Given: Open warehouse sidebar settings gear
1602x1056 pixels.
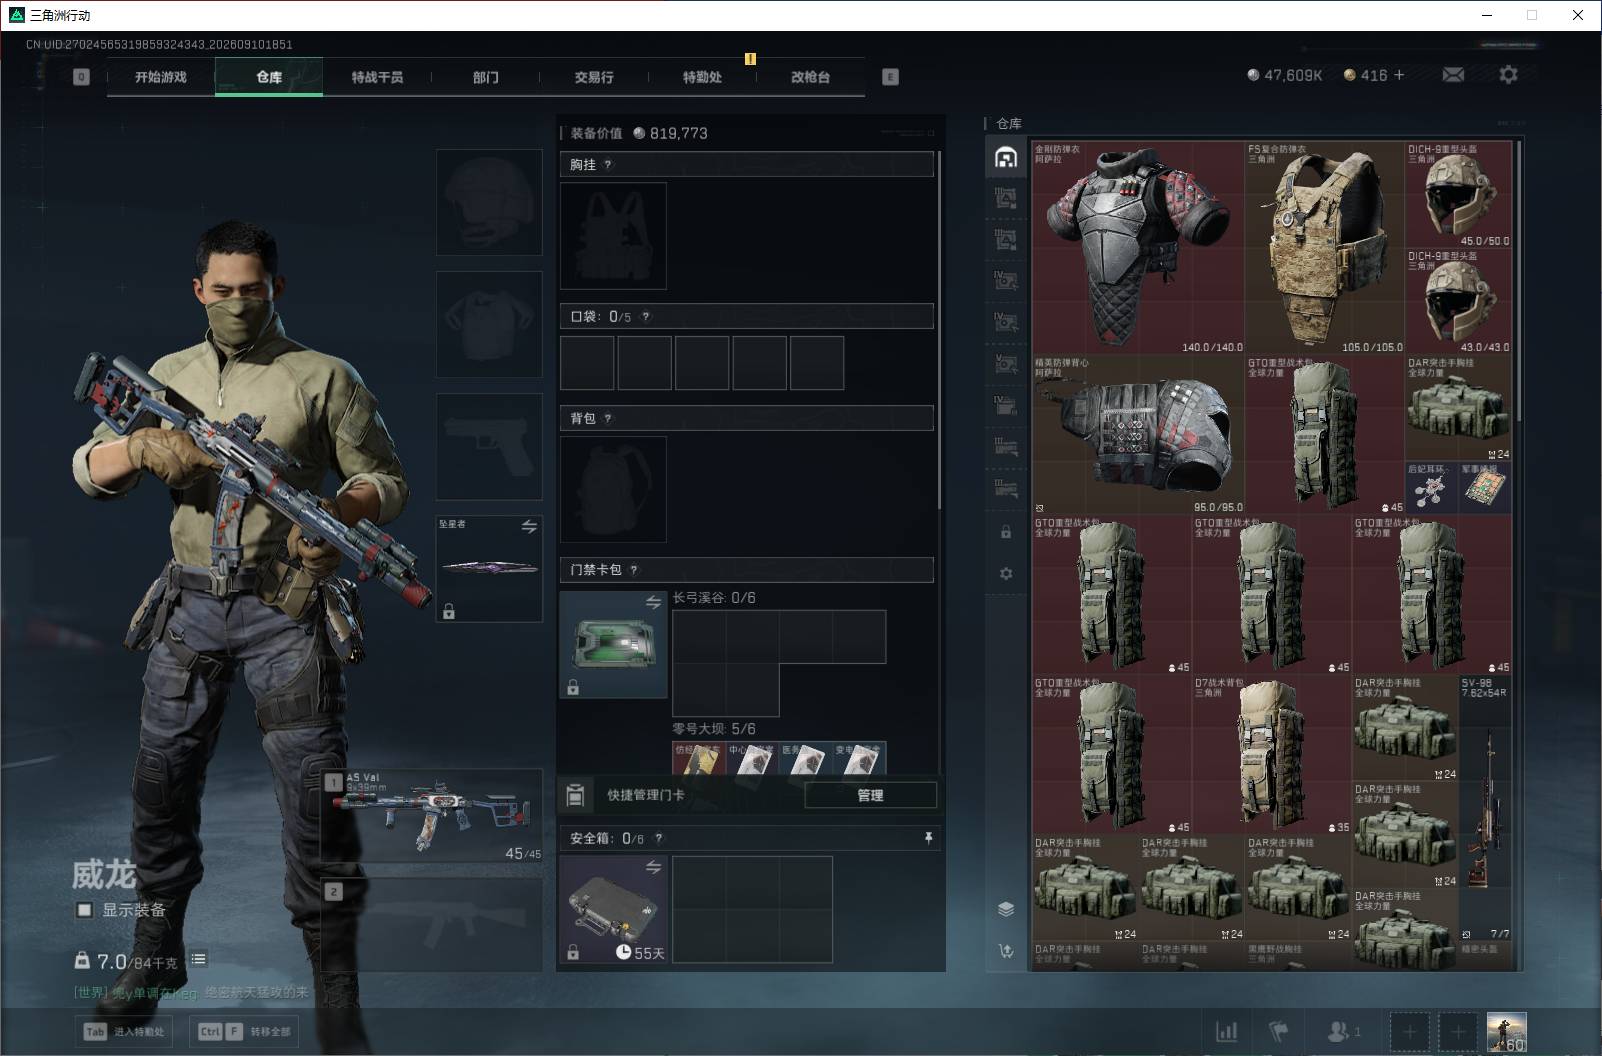Looking at the screenshot, I should click(1006, 573).
